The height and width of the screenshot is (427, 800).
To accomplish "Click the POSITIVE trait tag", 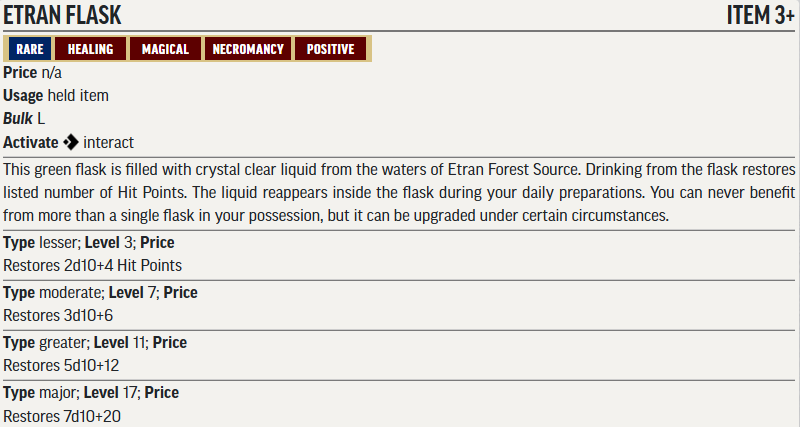I will pos(330,49).
